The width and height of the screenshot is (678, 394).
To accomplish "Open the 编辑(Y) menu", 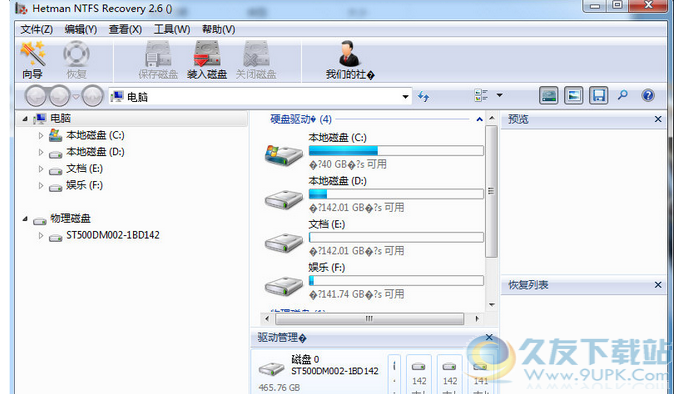I will [81, 29].
